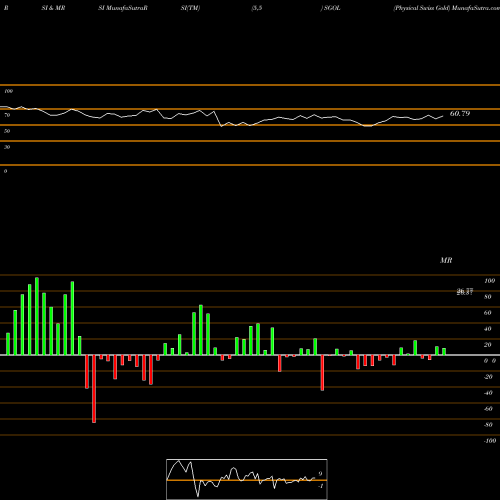Click the "MR" panel label
The width and height of the screenshot is (500, 500).
click(446, 260)
